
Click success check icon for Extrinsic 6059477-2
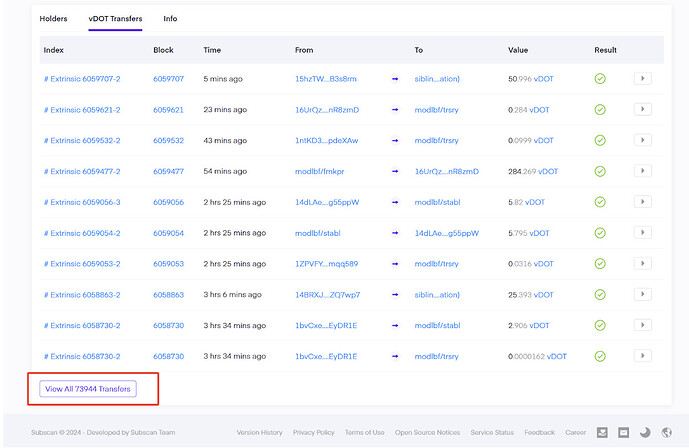600,171
